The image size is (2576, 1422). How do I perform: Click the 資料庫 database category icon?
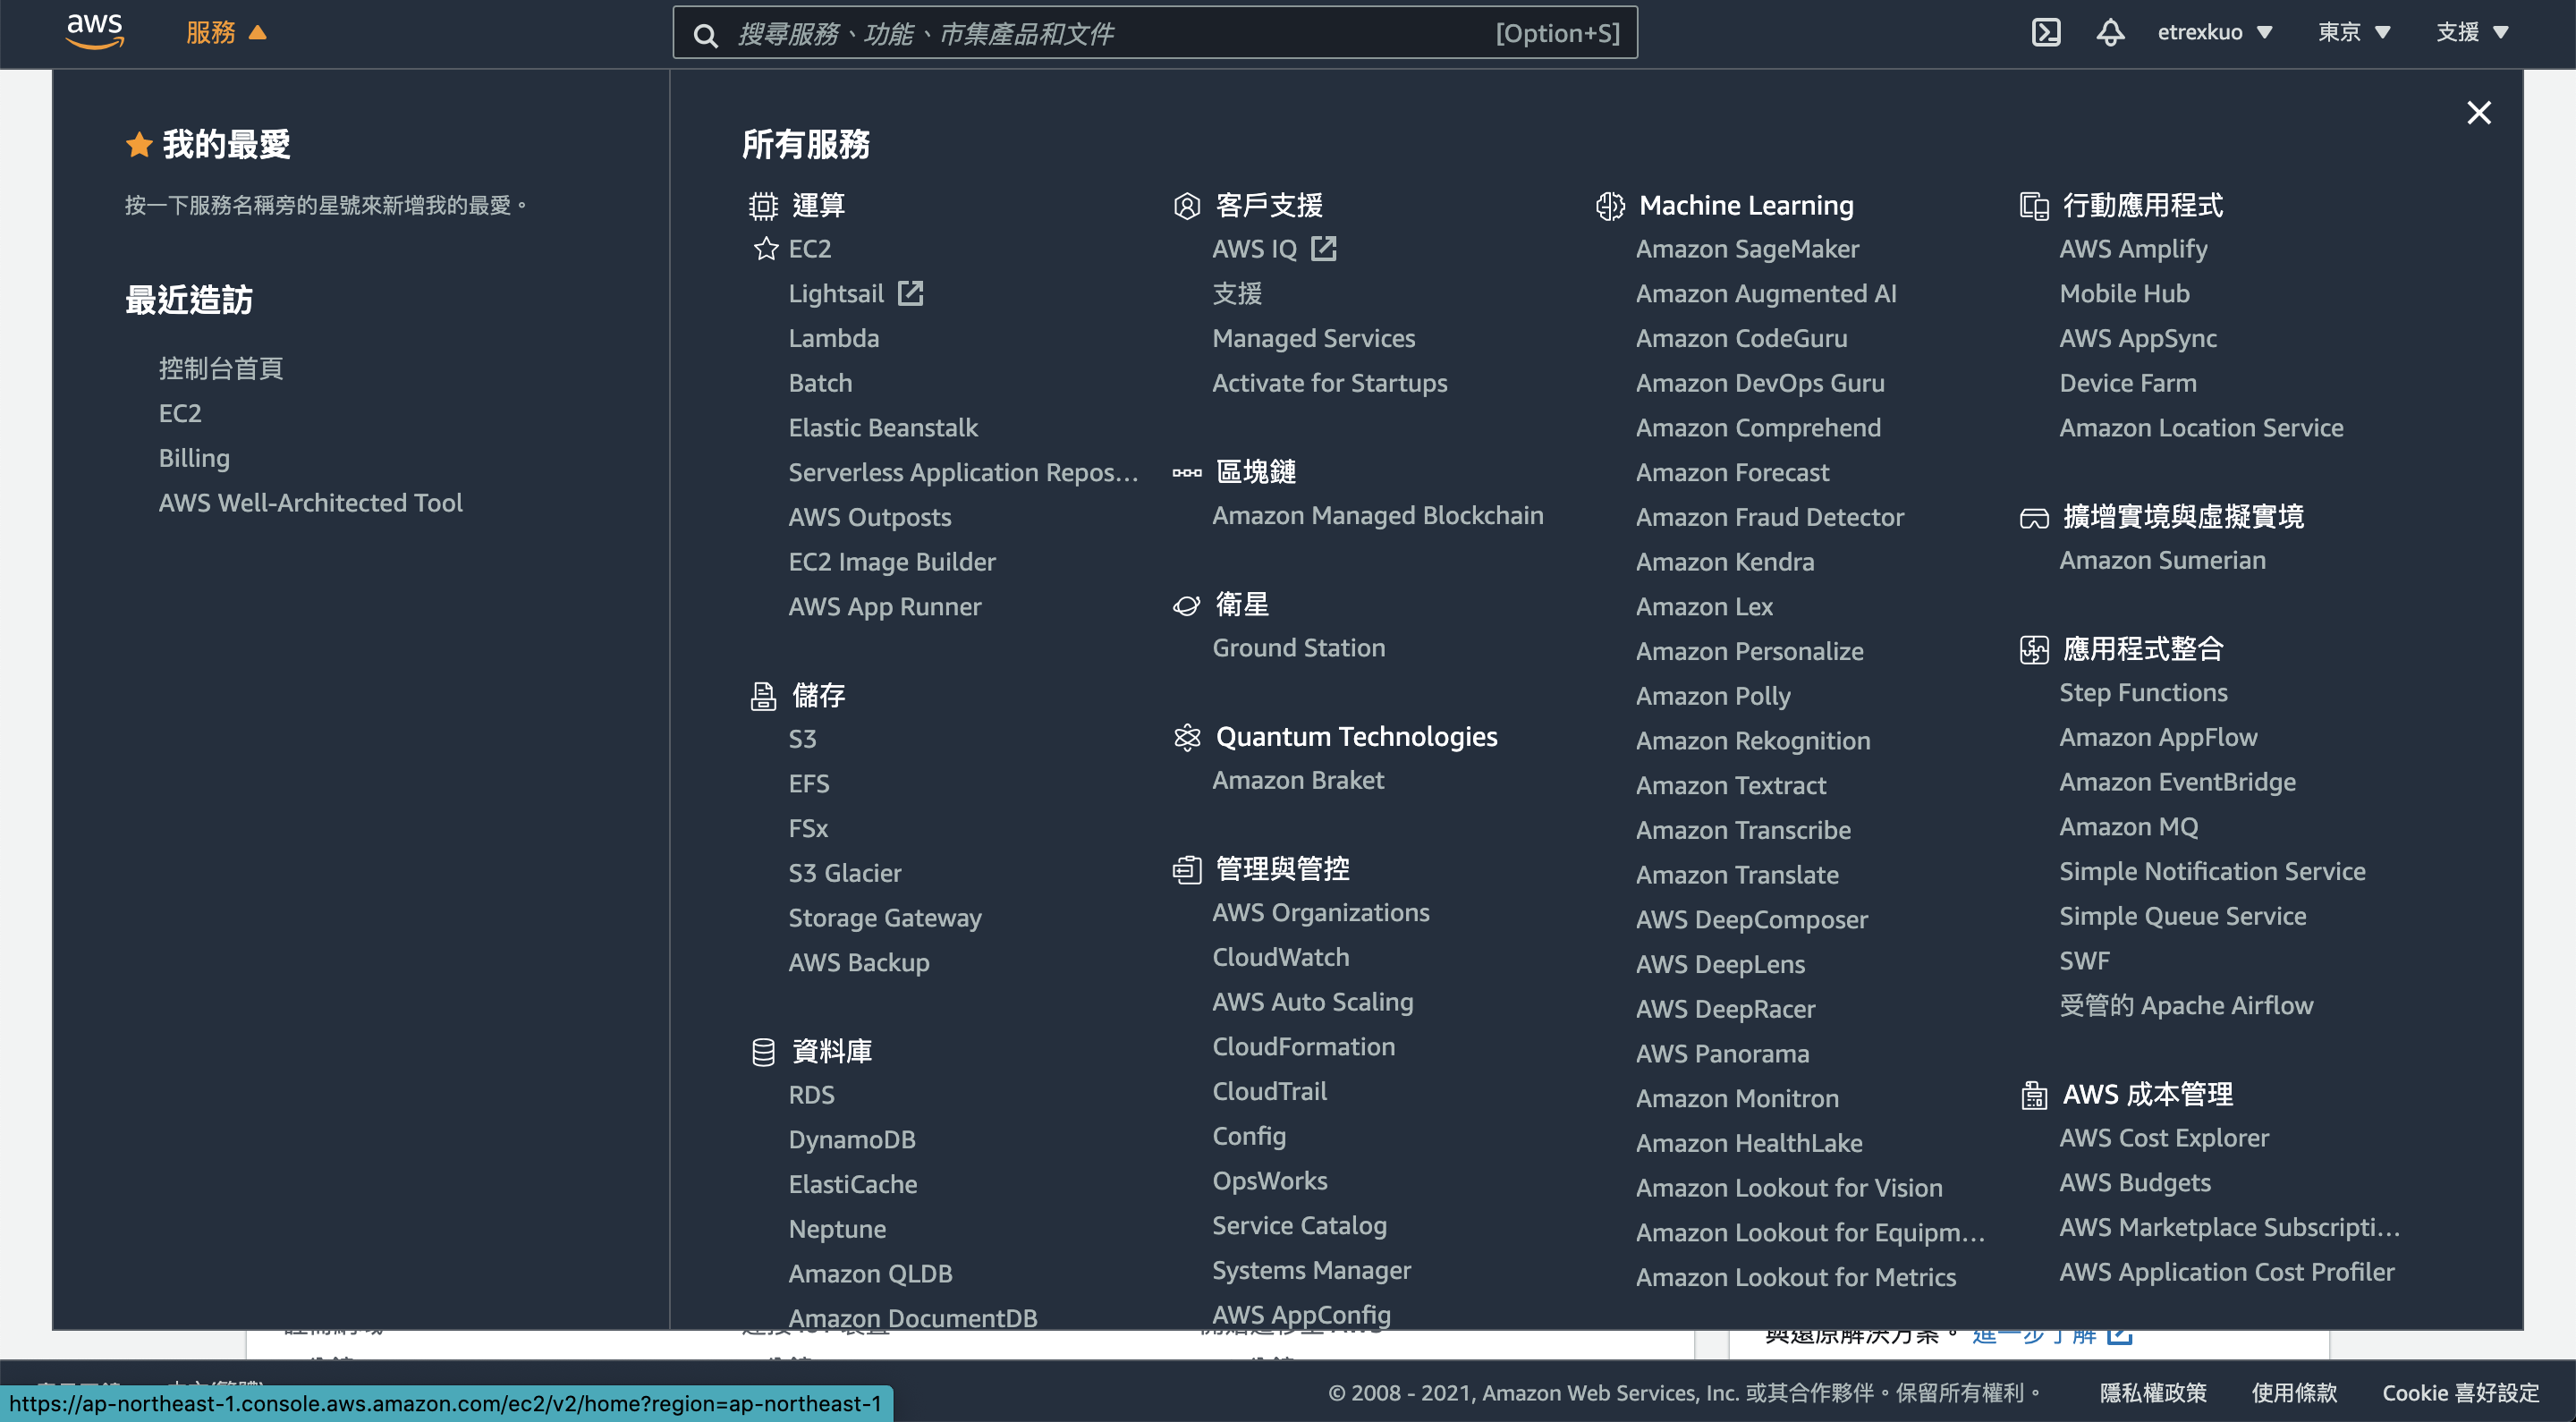[763, 1052]
